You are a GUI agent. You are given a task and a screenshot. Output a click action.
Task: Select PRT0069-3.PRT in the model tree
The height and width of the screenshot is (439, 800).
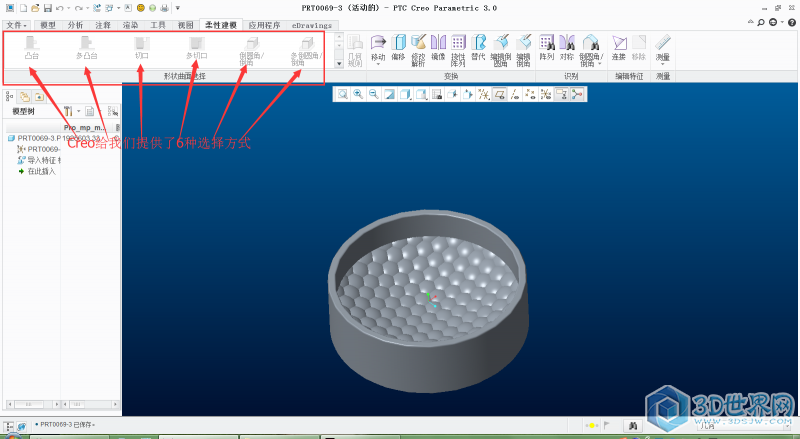click(x=35, y=138)
